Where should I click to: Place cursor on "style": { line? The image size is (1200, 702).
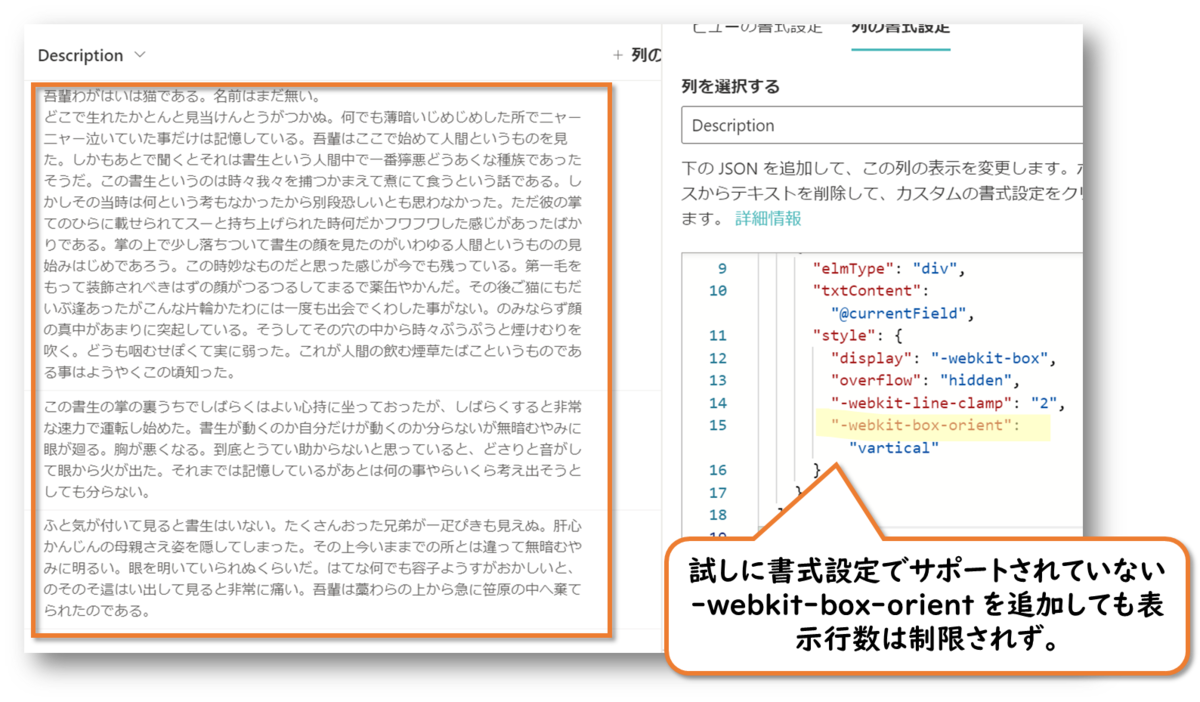859,335
